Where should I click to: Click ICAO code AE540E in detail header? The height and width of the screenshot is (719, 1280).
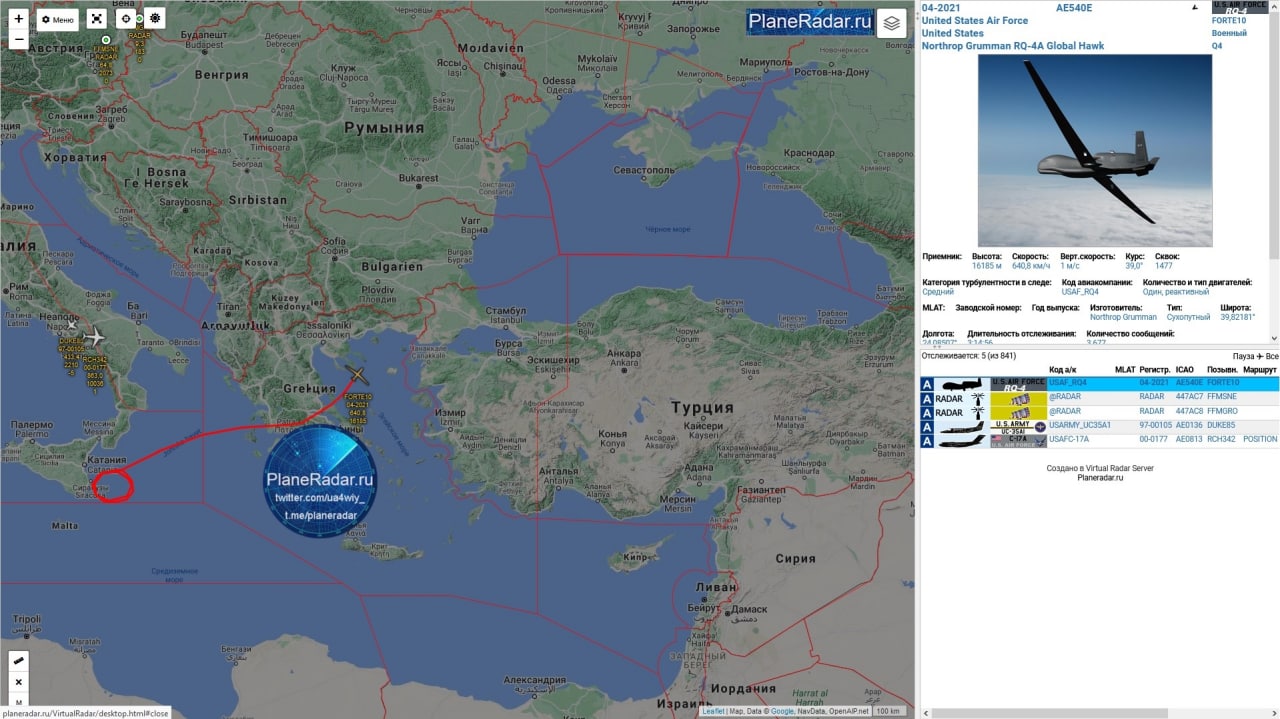coord(1074,8)
